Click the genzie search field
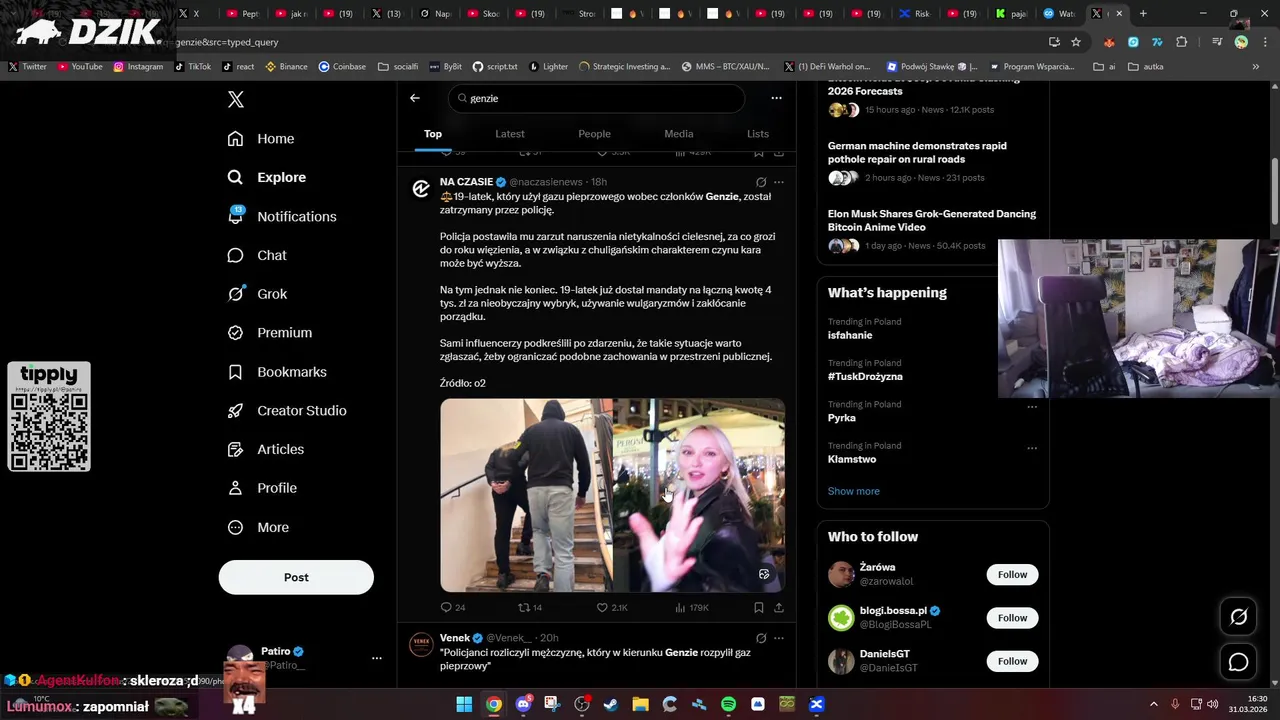This screenshot has height=720, width=1280. tap(597, 98)
